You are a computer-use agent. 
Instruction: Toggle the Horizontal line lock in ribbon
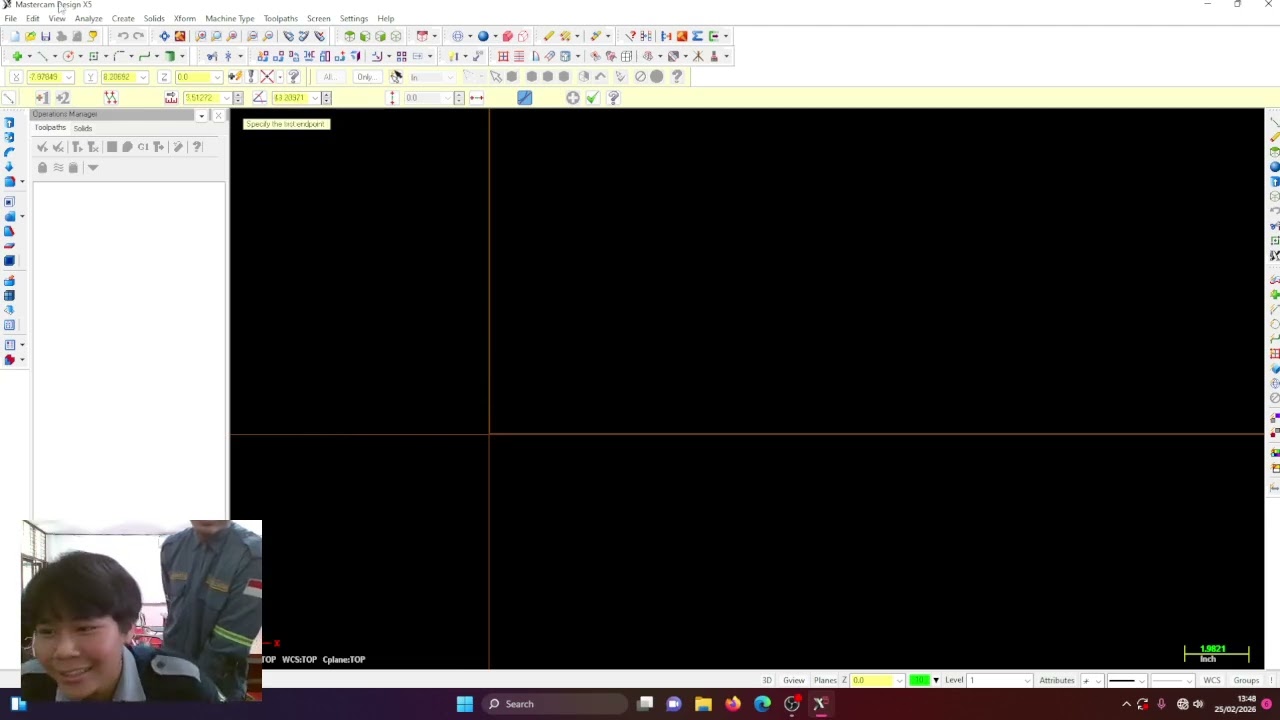[477, 97]
